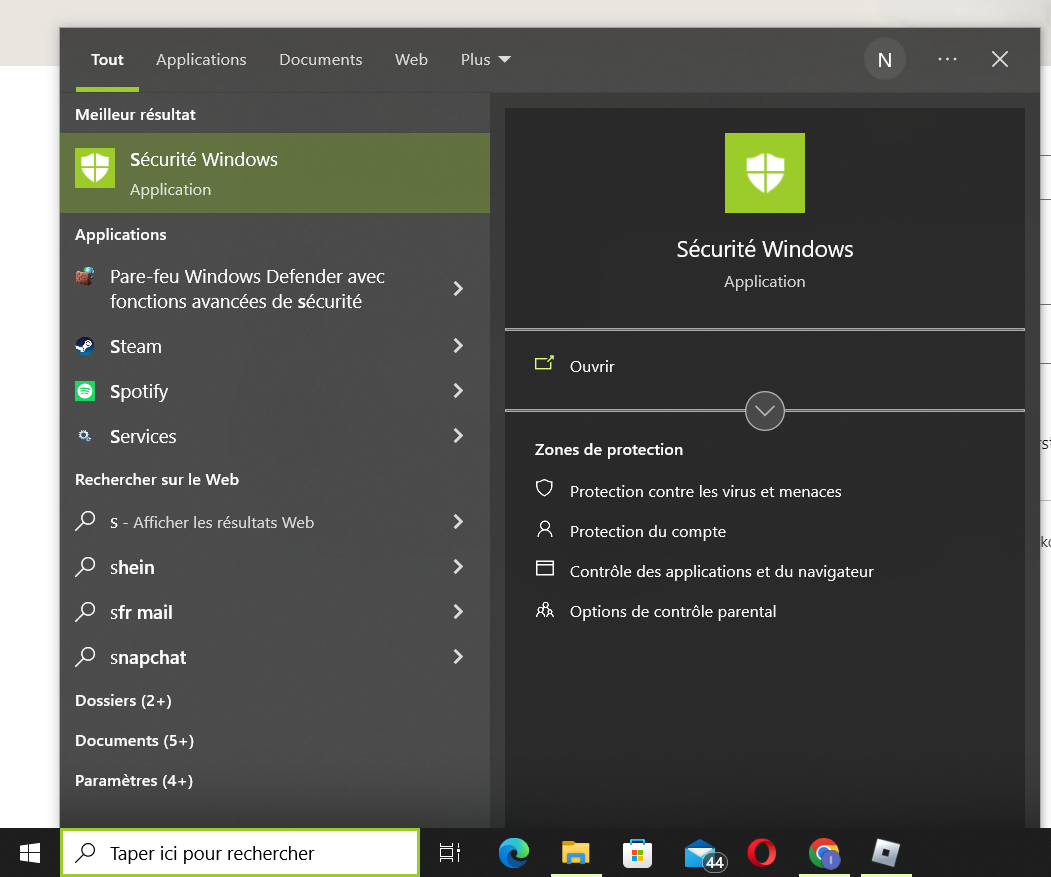This screenshot has width=1051, height=877.
Task: Click the Ouvrir open-window icon
Action: 544,363
